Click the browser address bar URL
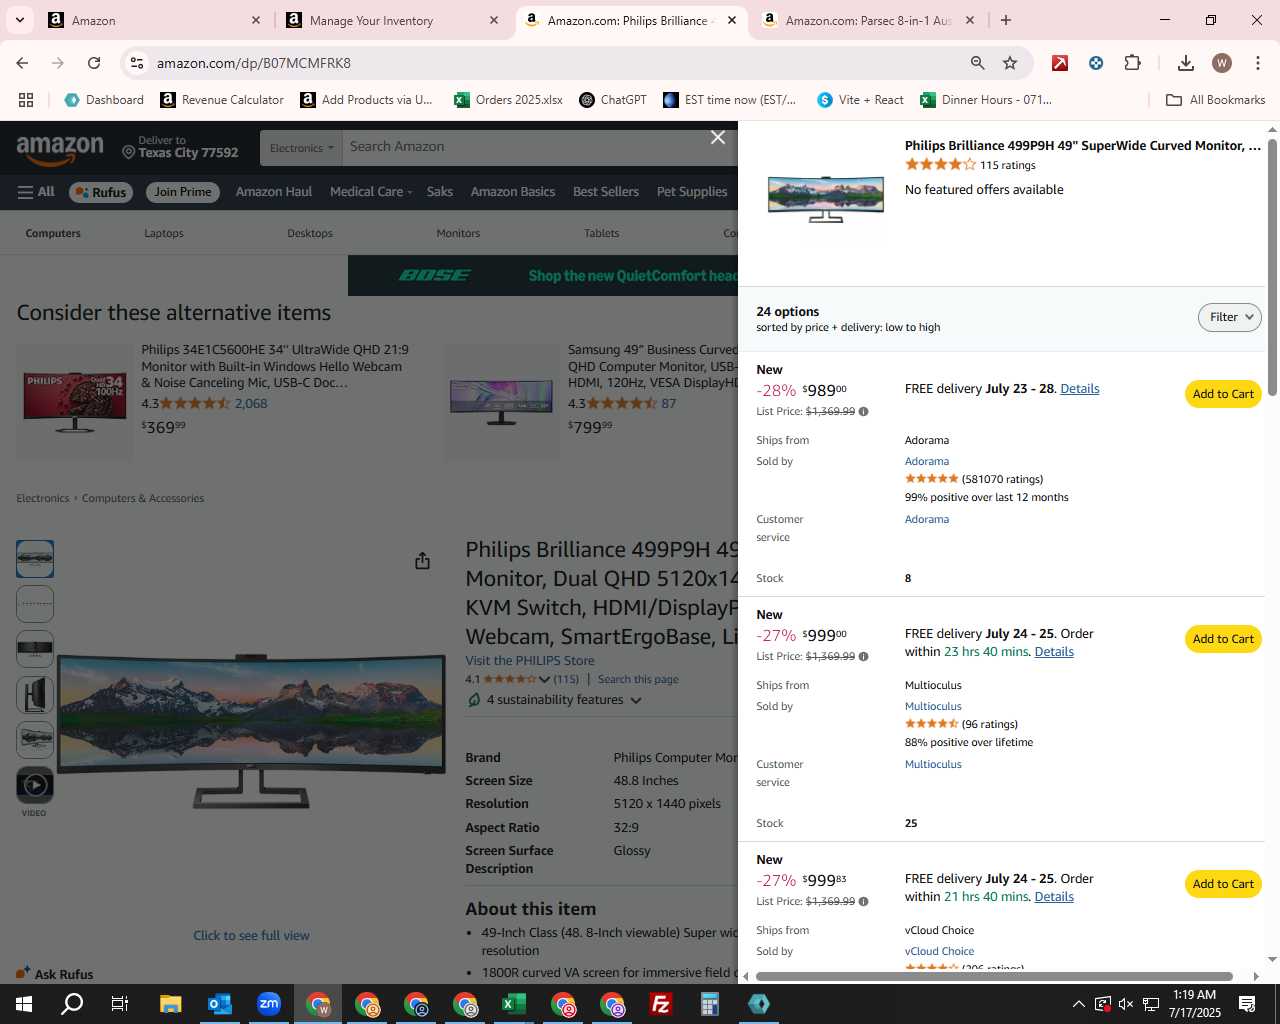The width and height of the screenshot is (1280, 1024). (x=254, y=63)
